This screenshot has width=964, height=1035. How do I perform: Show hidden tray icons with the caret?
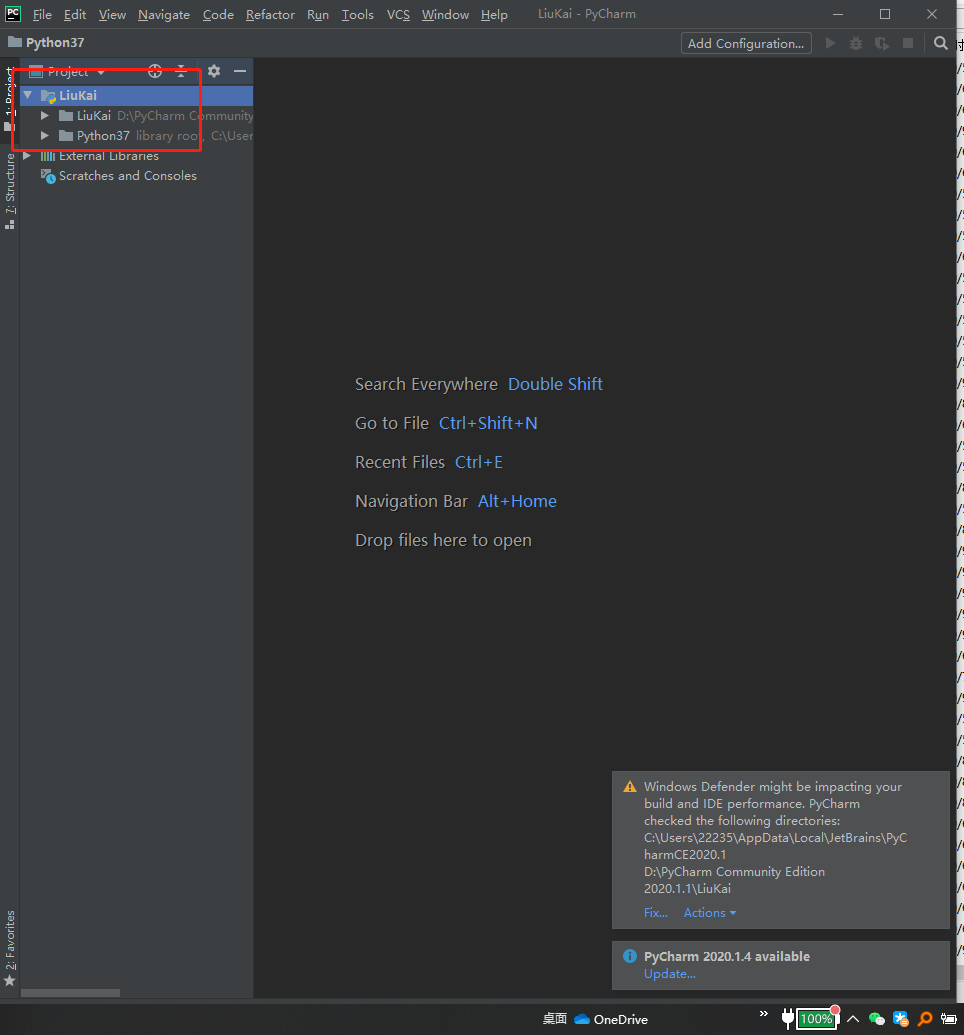tap(852, 1019)
